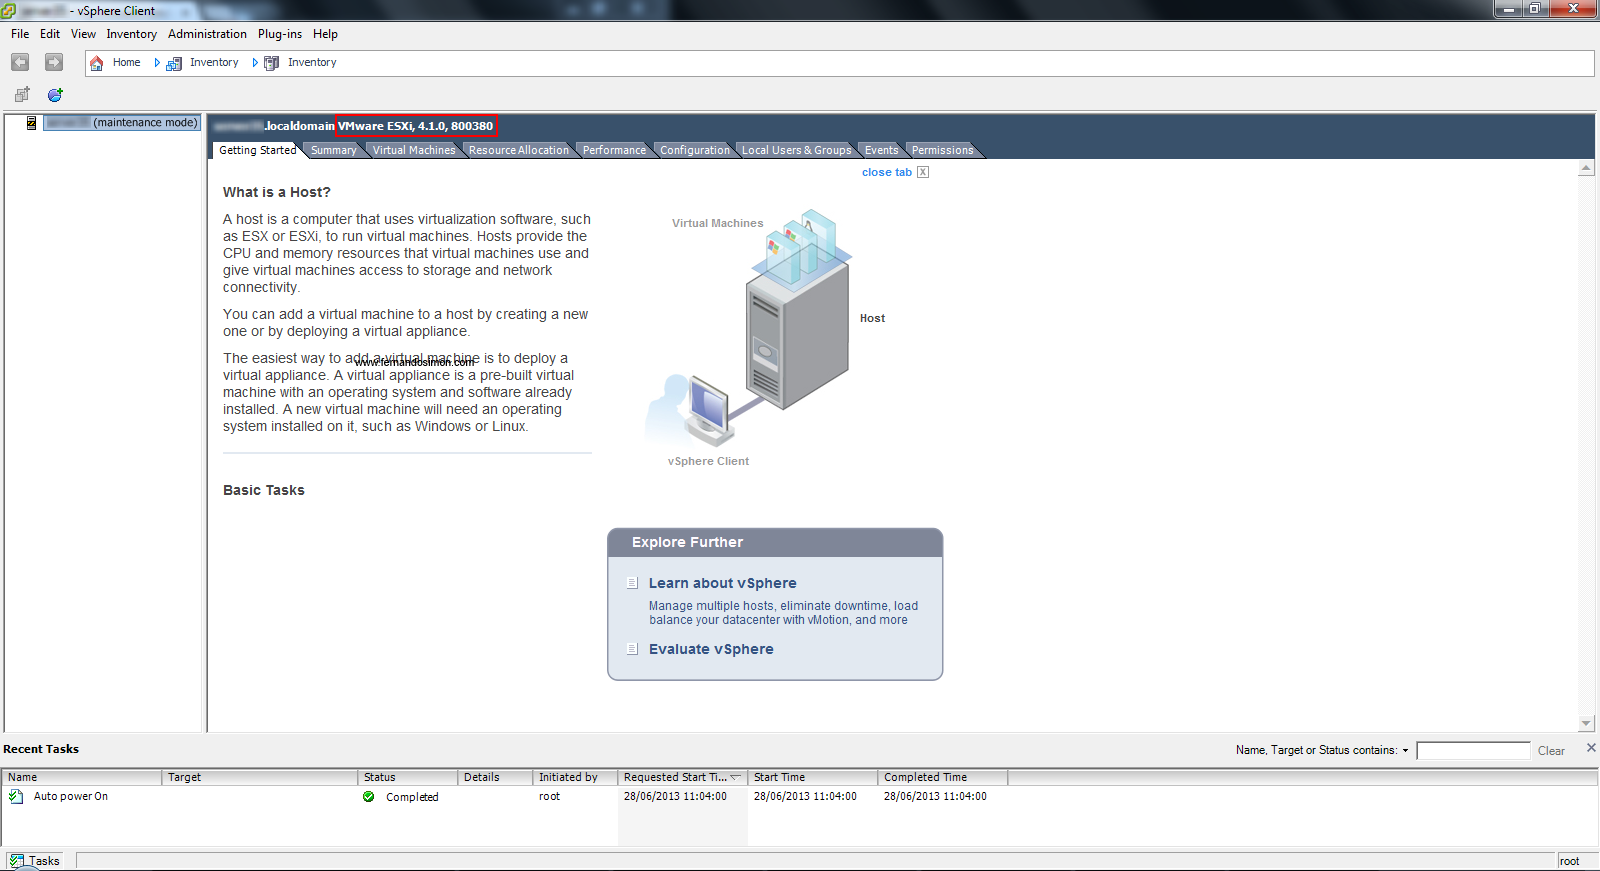The width and height of the screenshot is (1600, 871).
Task: Switch to the Performance tab
Action: 614,150
